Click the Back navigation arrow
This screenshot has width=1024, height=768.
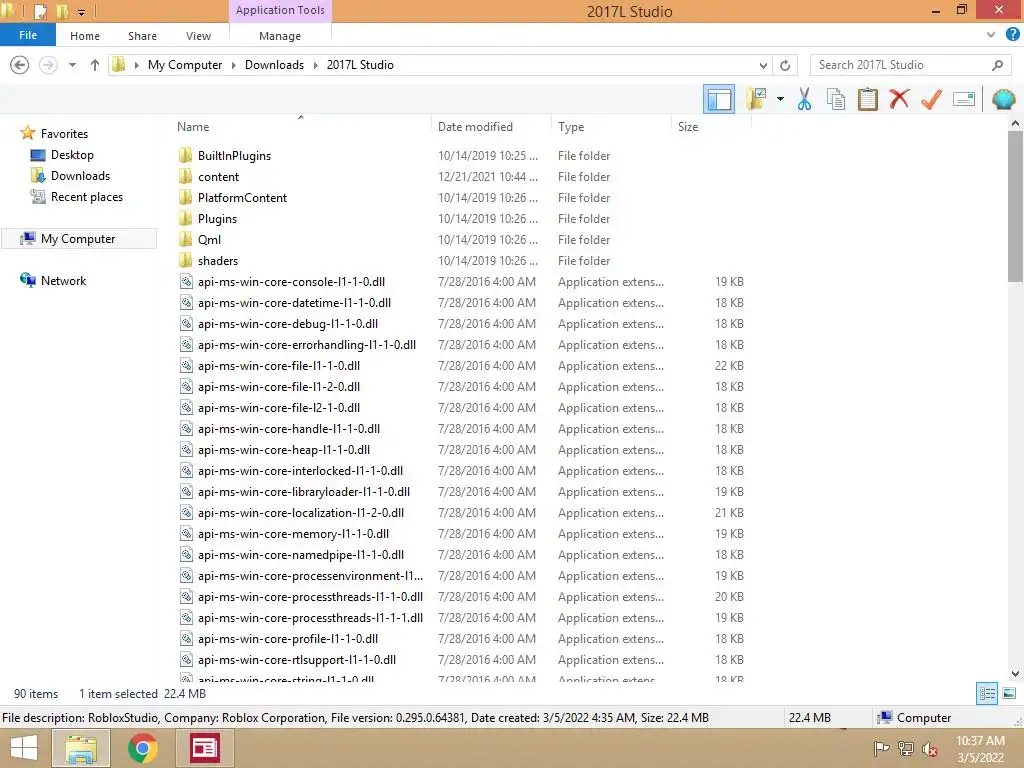[x=20, y=65]
